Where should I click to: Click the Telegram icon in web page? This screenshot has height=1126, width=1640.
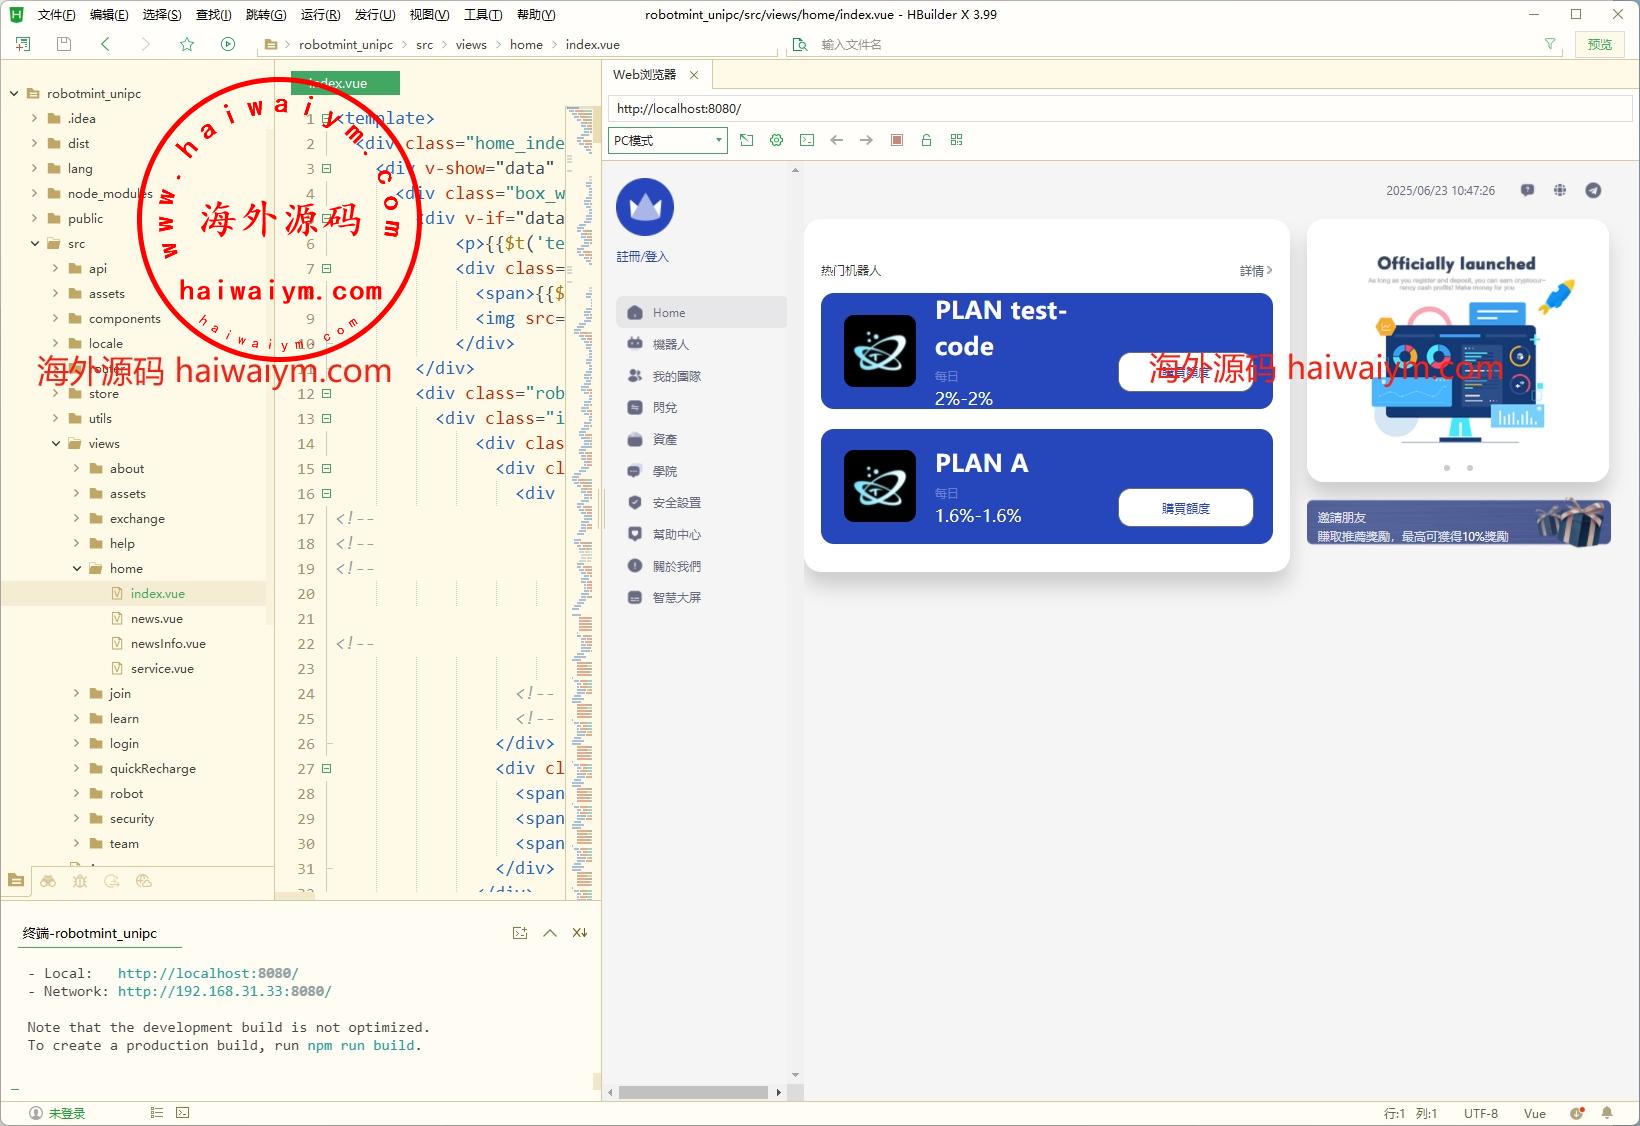(x=1593, y=190)
